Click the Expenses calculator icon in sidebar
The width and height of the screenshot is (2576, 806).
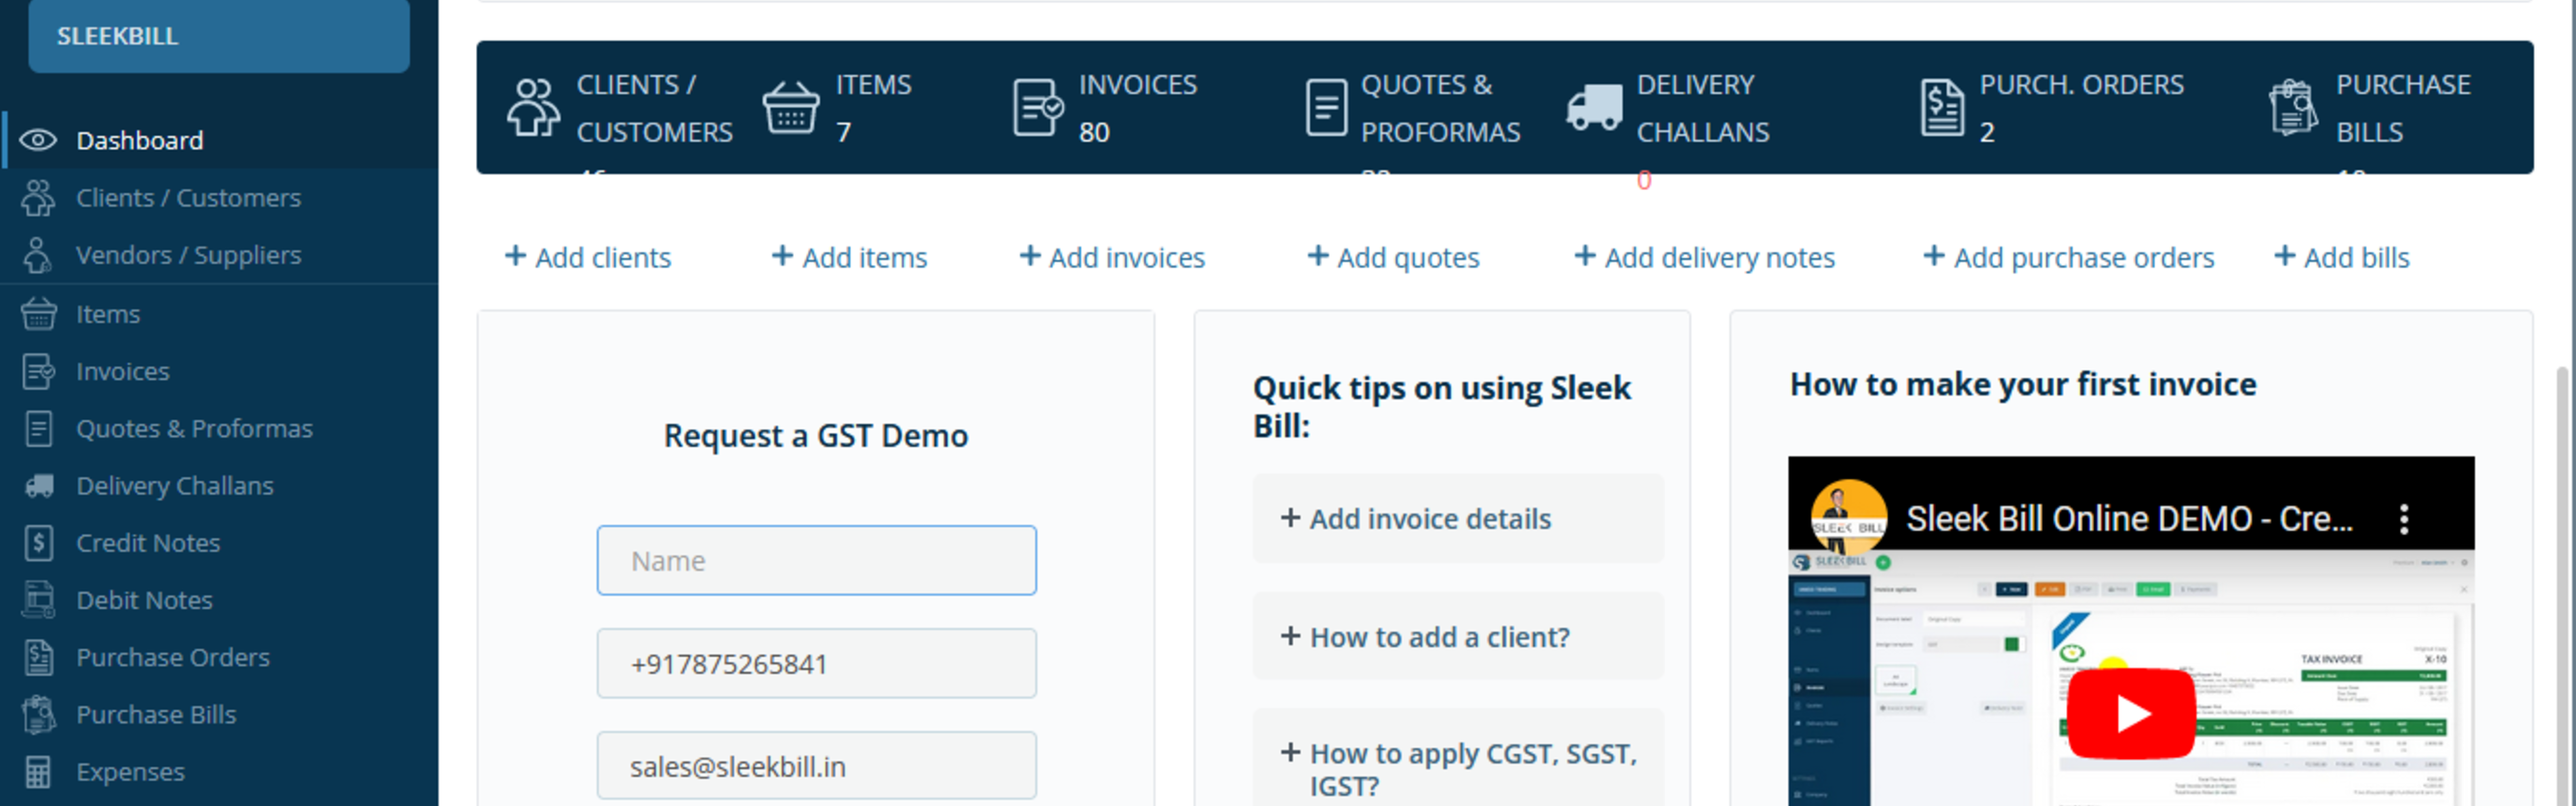(x=38, y=772)
